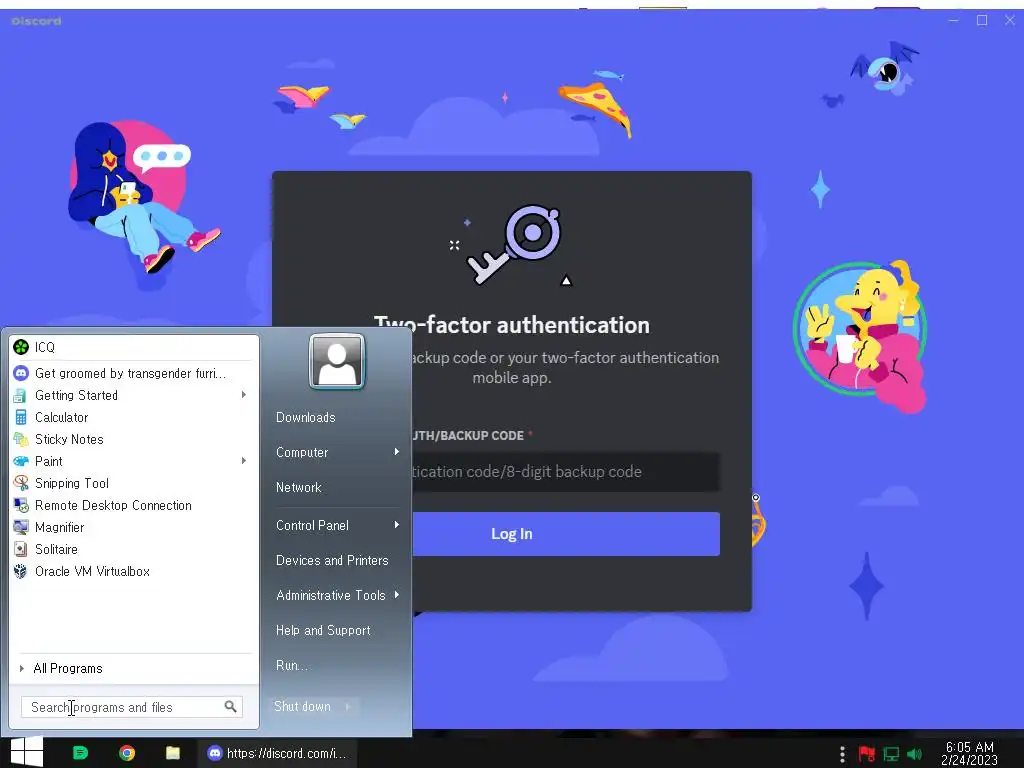The image size is (1024, 768).
Task: Open Control Panel from the Start menu
Action: click(312, 525)
